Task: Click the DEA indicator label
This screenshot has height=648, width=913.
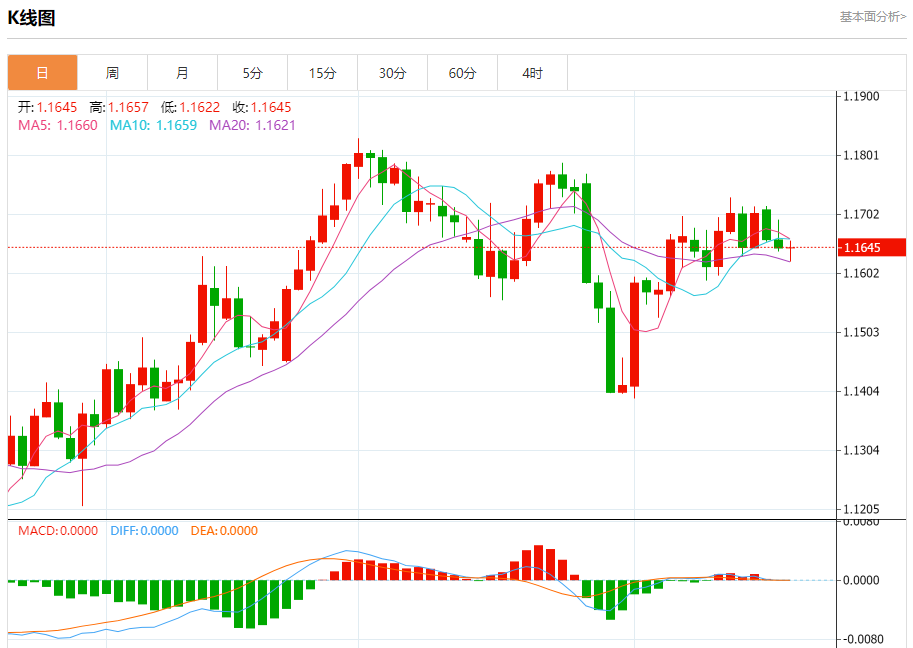Action: click(x=225, y=531)
